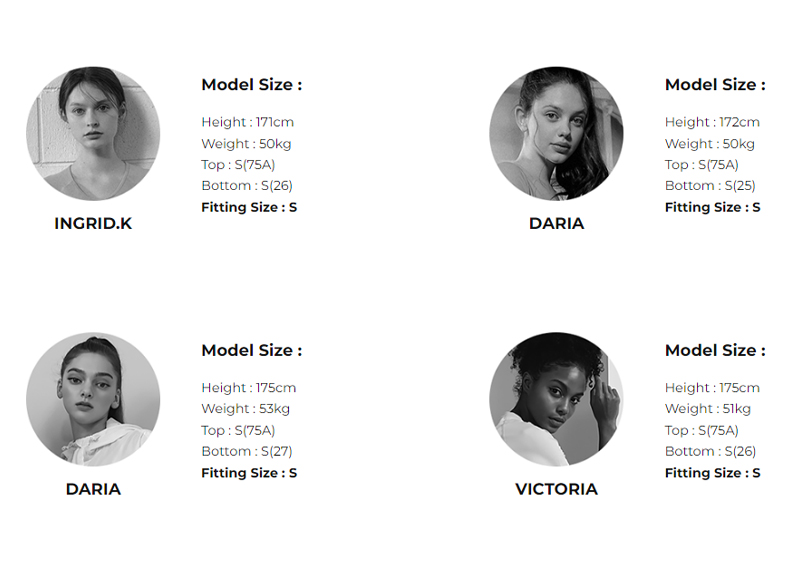Click the Bottom : S(27) line
Viewport: 799px width, 579px height.
247,452
